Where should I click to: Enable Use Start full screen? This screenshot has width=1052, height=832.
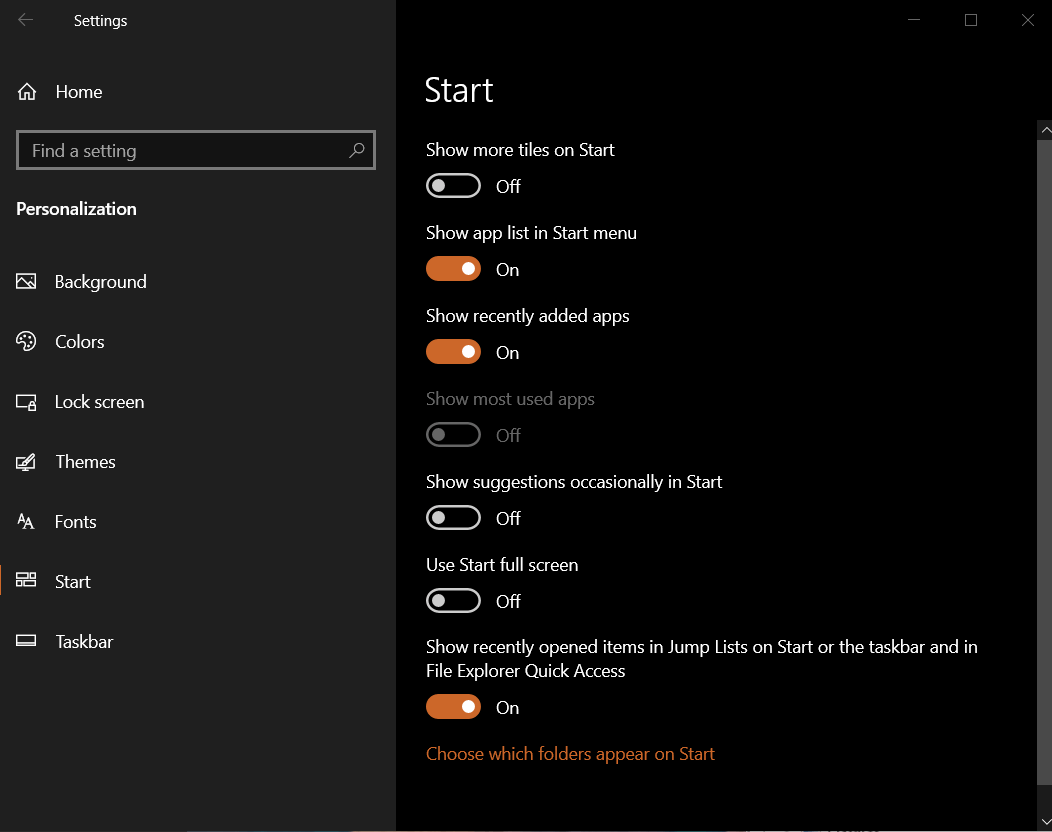point(454,601)
